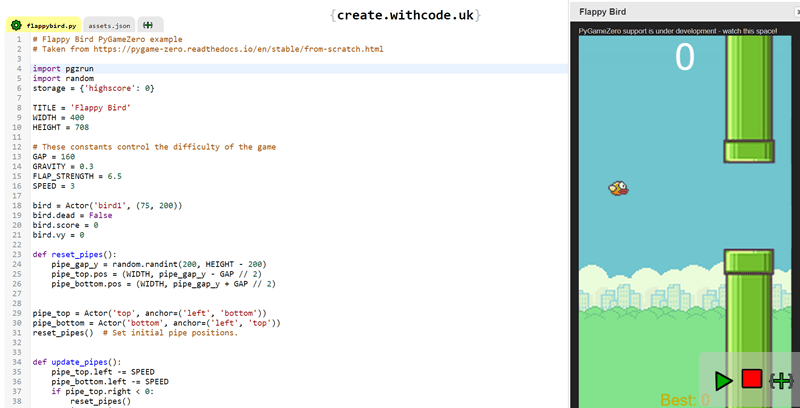The height and width of the screenshot is (408, 800).
Task: Click the 'pipe_top.left -= SPEED' line
Action: [103, 372]
